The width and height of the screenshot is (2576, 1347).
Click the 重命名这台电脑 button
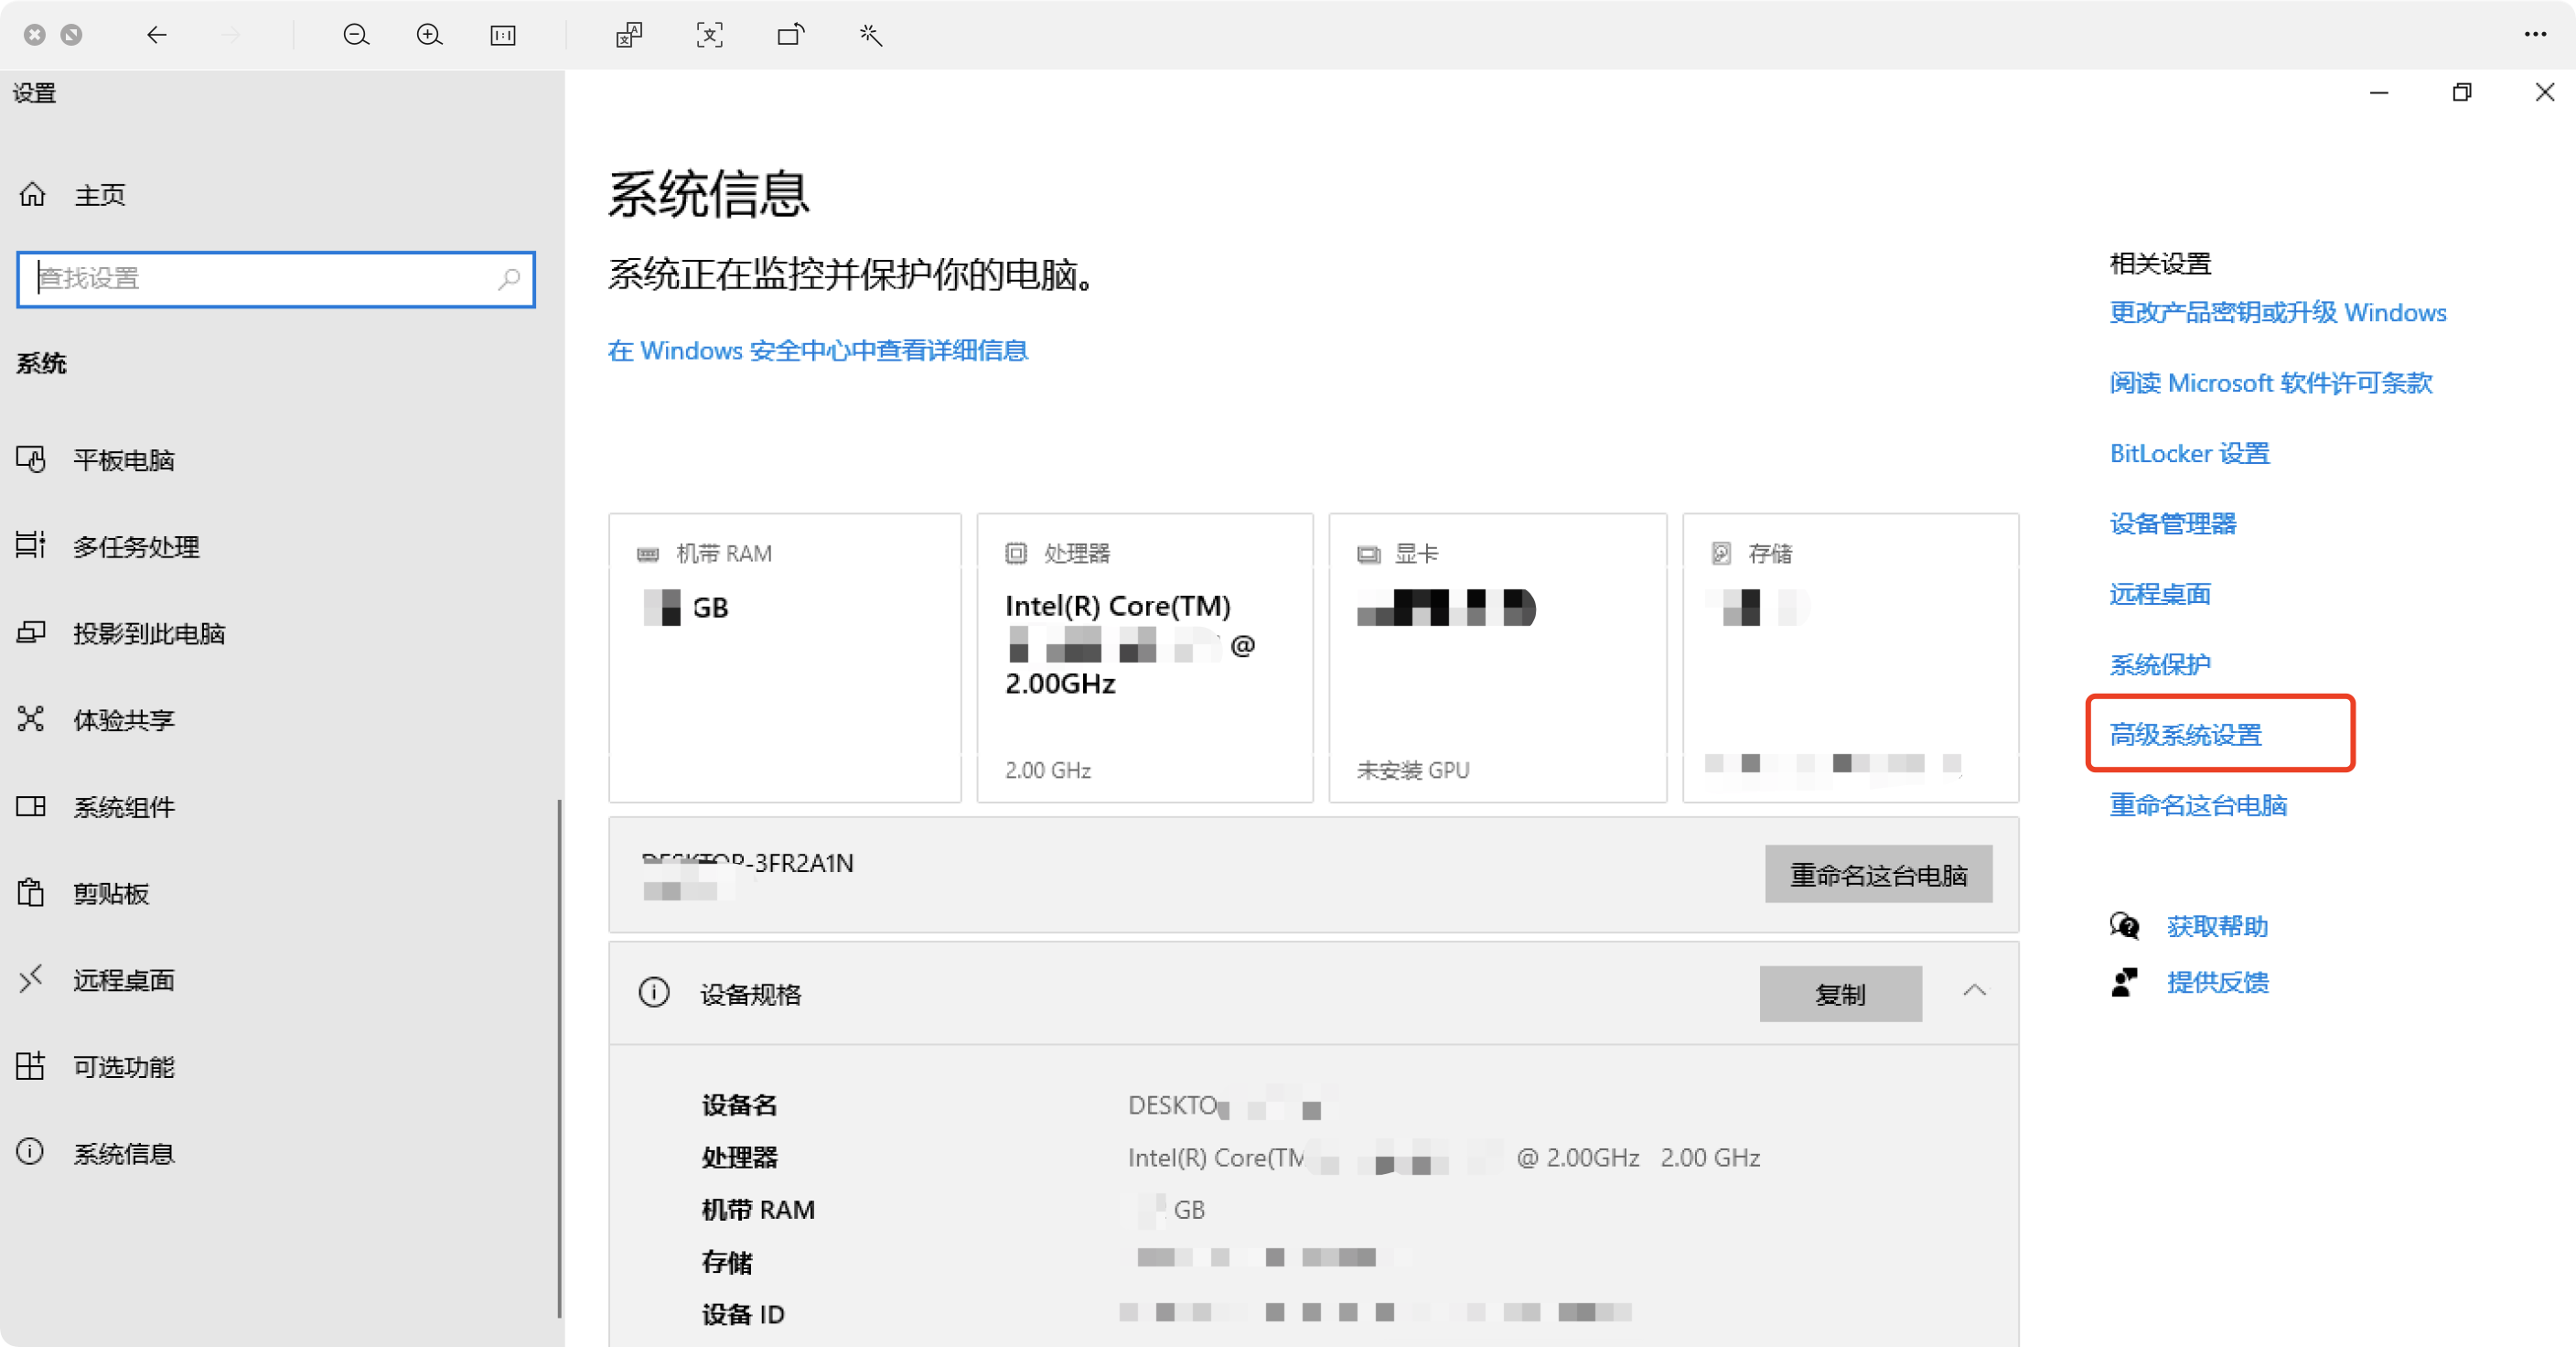(x=1878, y=875)
